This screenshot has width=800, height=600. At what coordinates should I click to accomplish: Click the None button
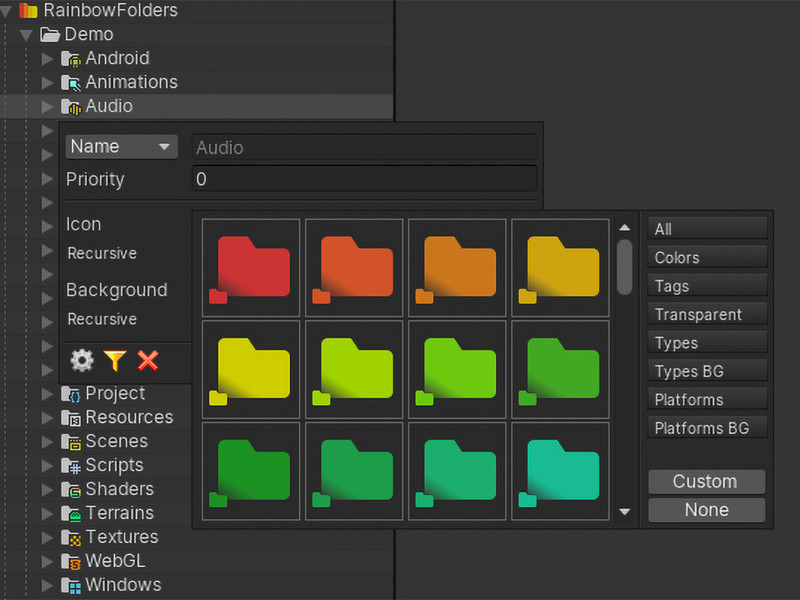707,510
